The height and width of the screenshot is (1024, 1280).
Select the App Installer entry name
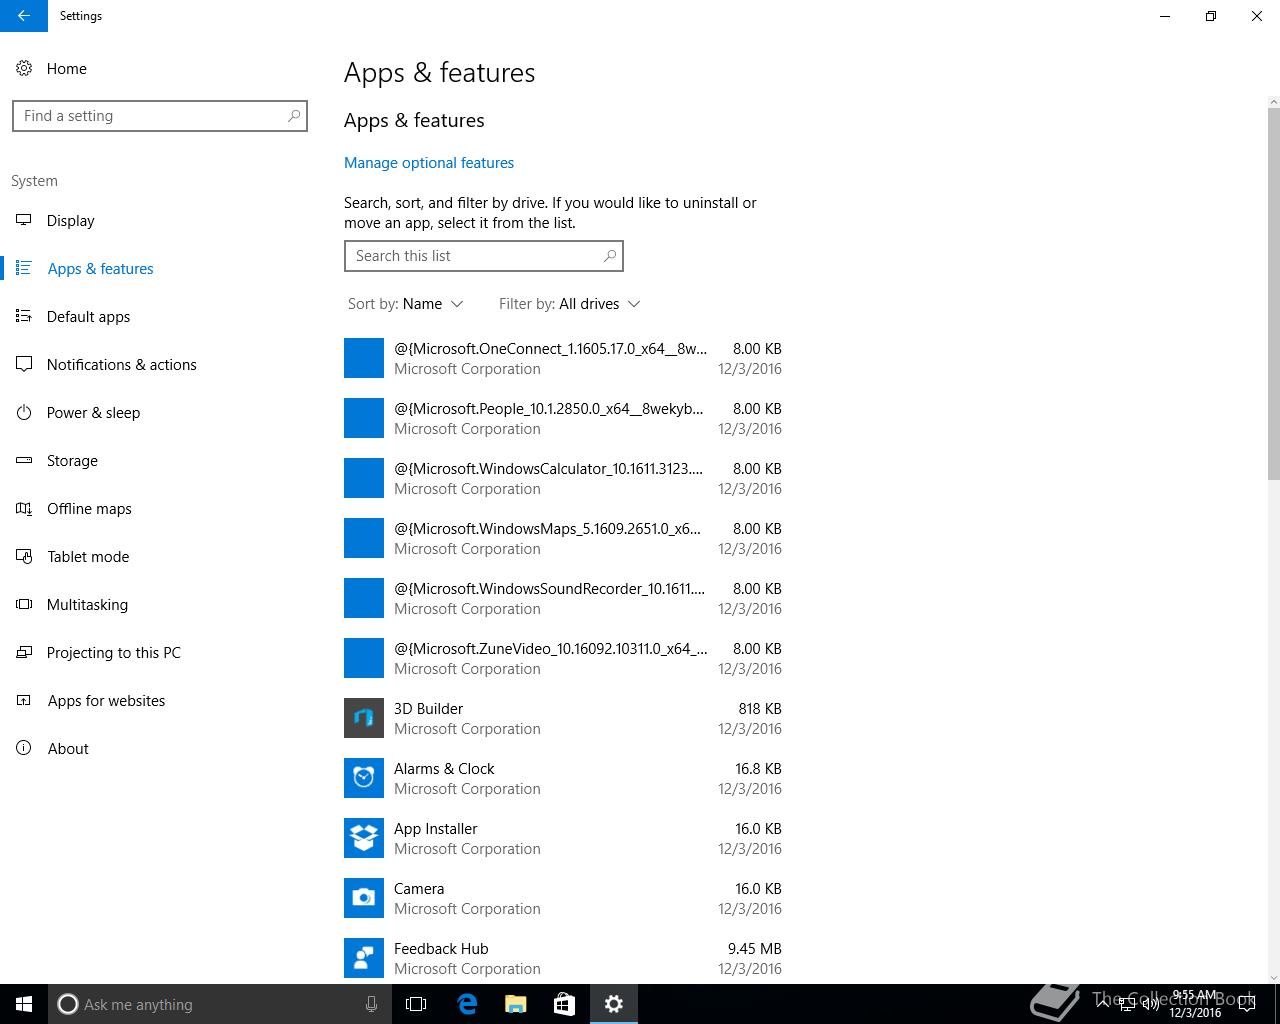(435, 829)
